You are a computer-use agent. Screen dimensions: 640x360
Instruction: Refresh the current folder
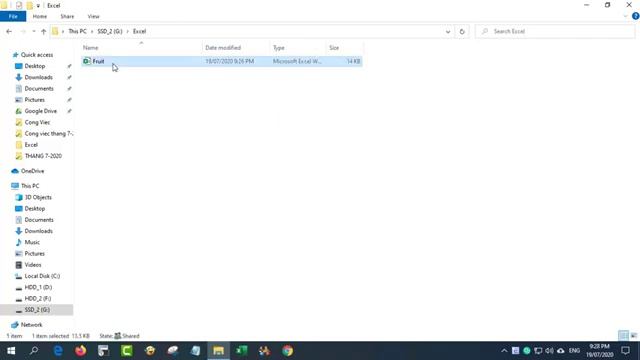tap(462, 31)
